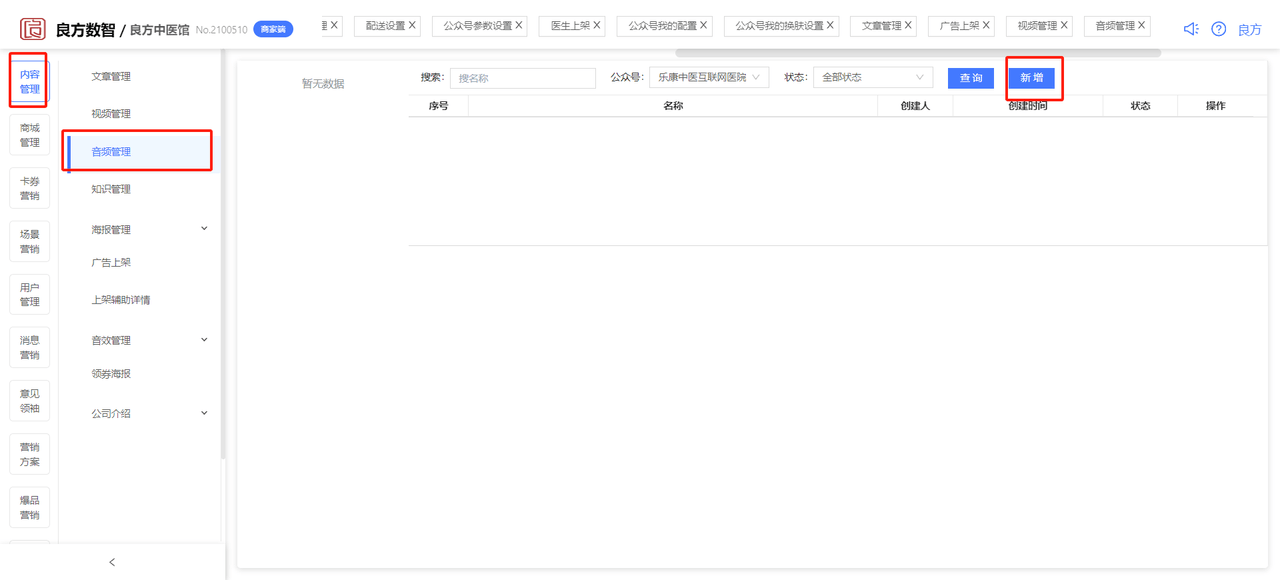The image size is (1280, 580).
Task: Close the 音频管理 tab
Action: (x=1142, y=25)
